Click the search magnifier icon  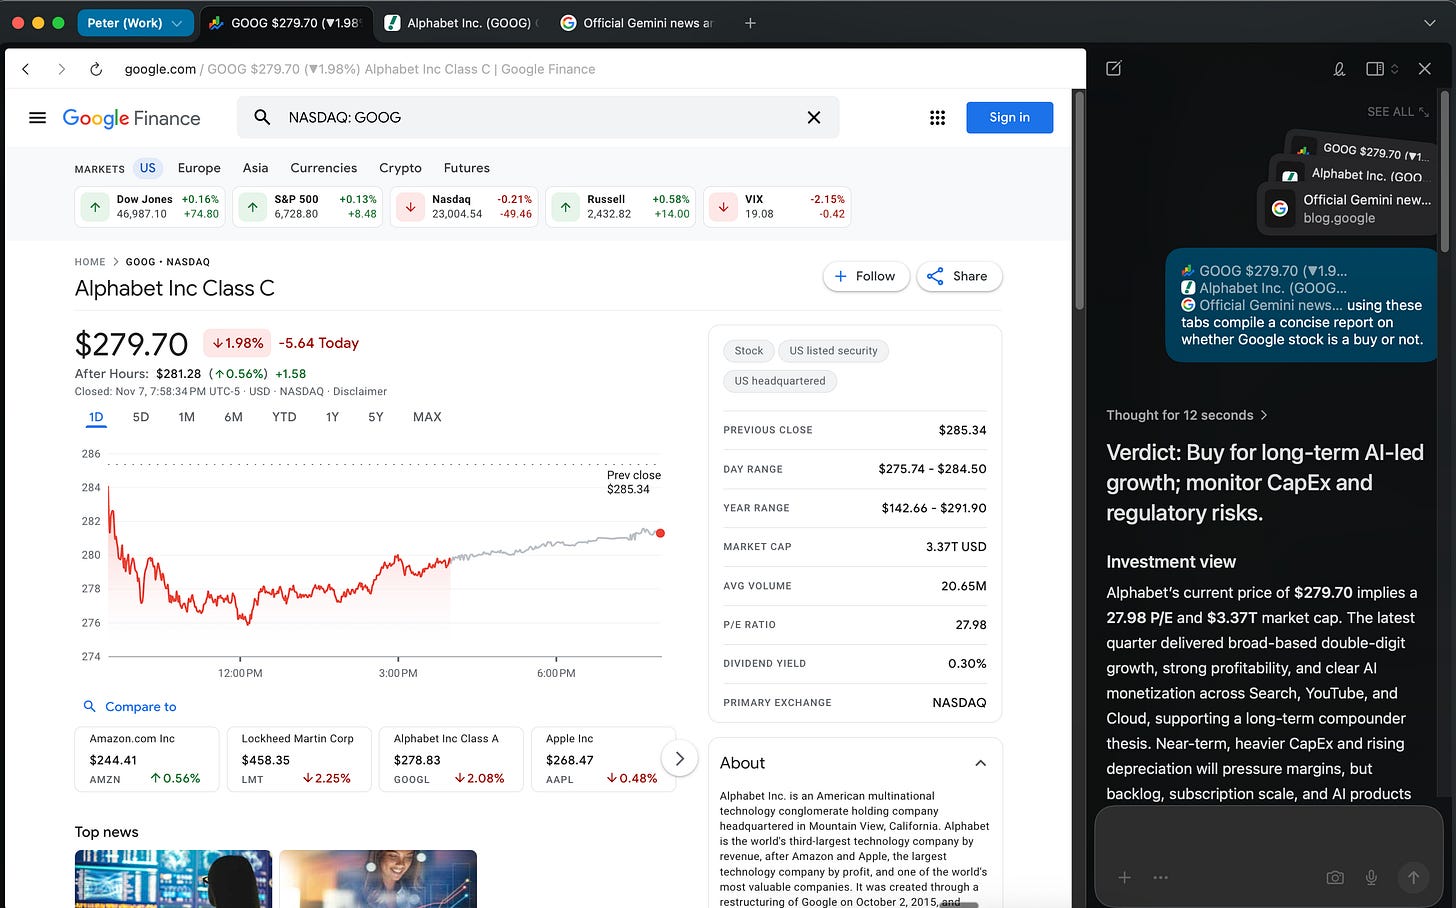[x=262, y=117]
